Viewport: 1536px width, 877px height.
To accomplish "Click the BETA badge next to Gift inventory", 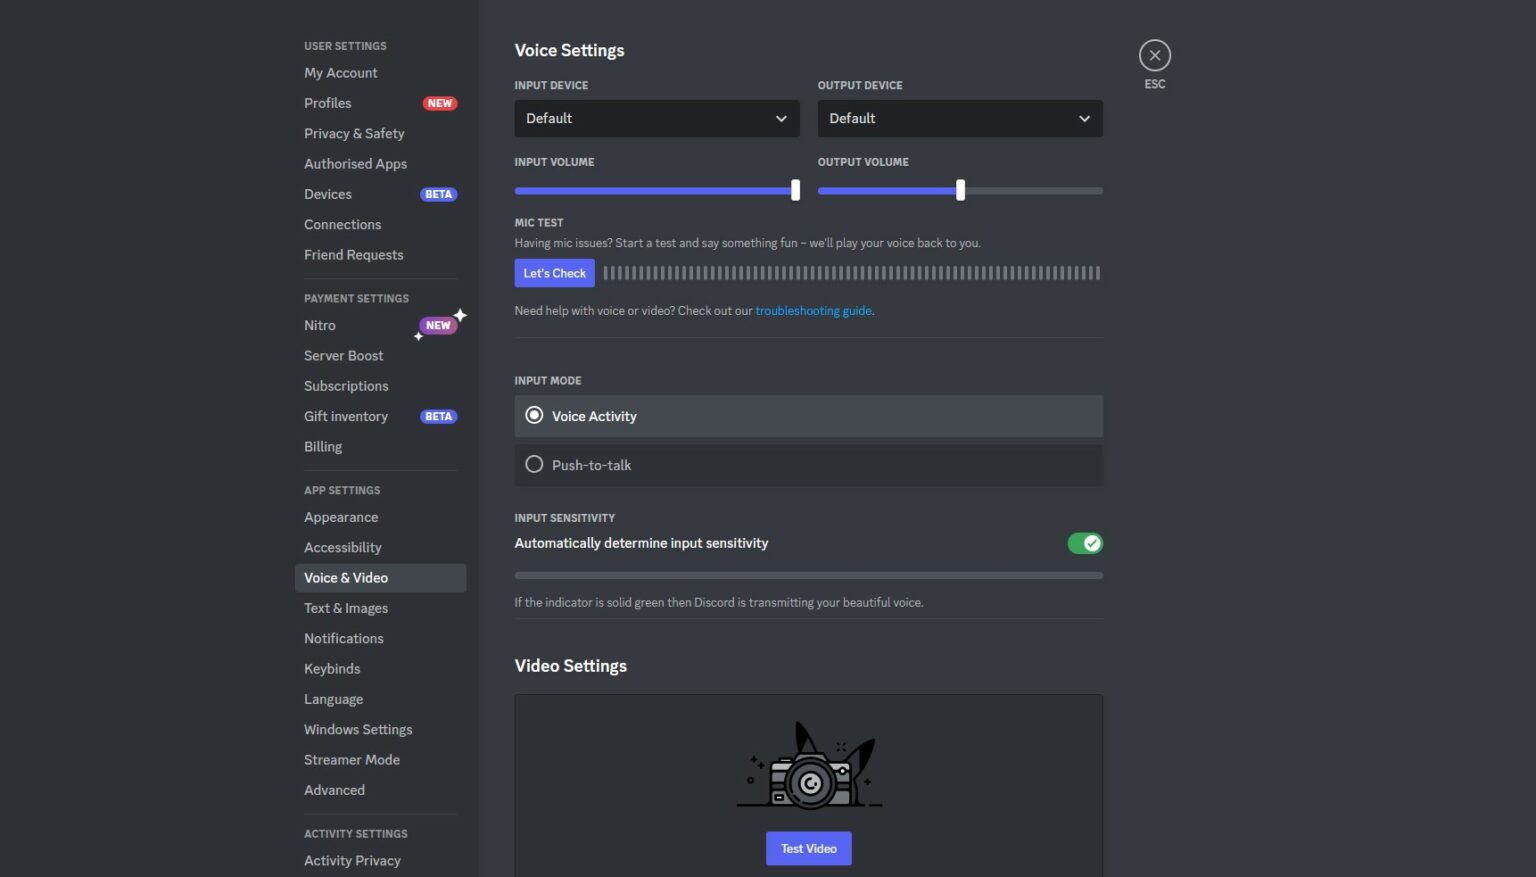I will pos(438,416).
